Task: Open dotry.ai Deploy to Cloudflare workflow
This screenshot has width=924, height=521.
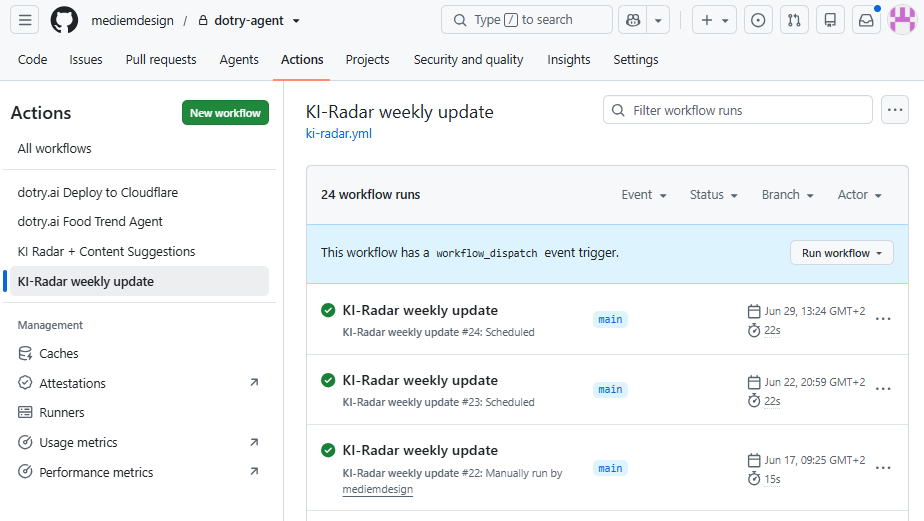Action: [x=140, y=193]
